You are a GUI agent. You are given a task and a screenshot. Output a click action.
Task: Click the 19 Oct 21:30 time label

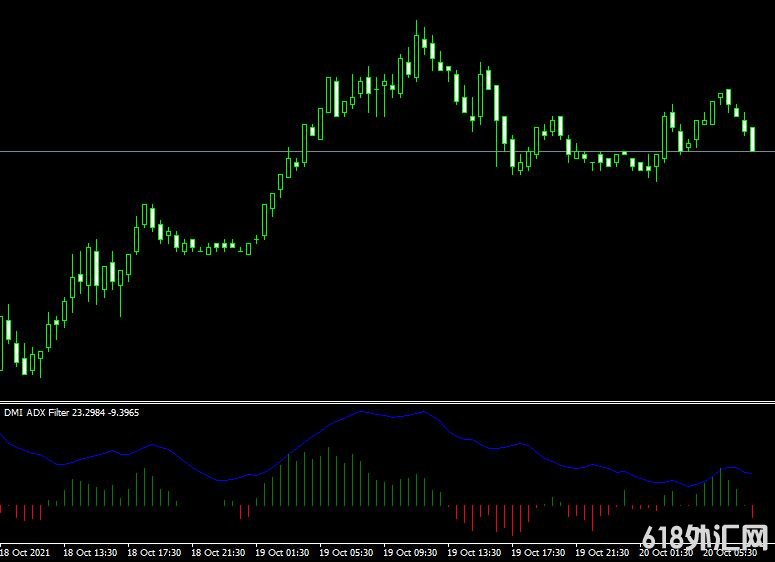[602, 552]
